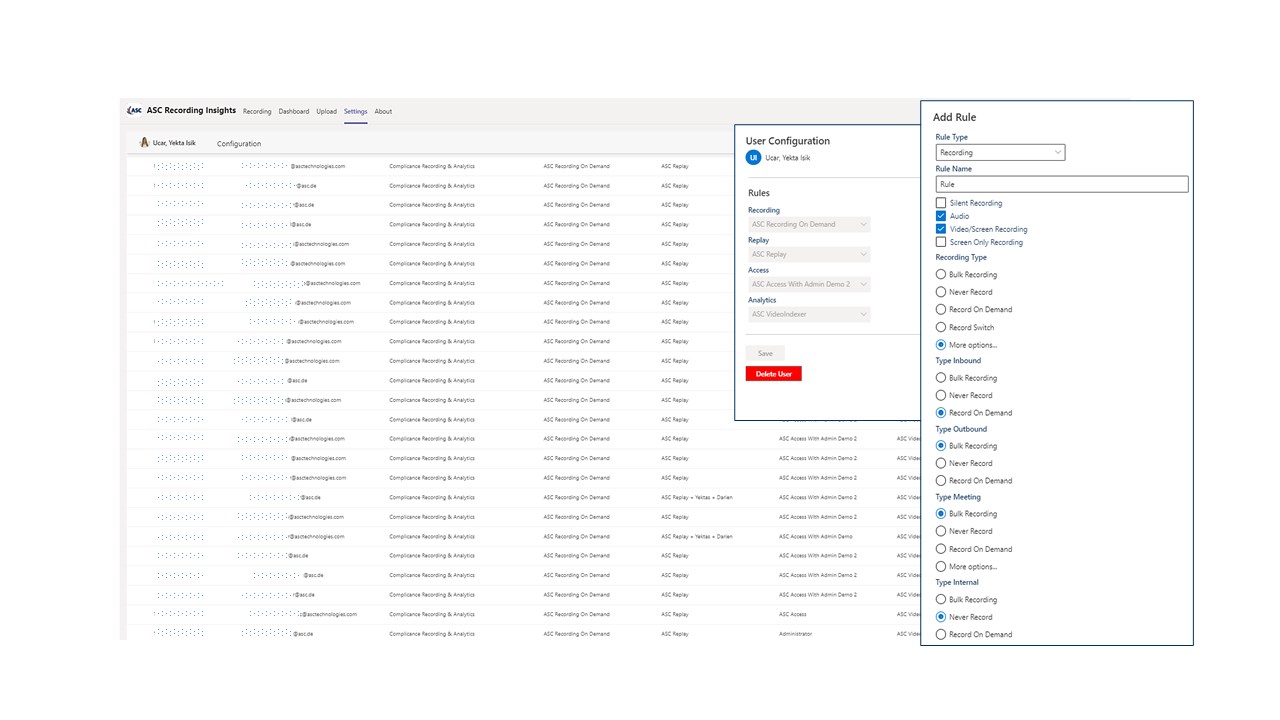Pick Record On Demand under Type Internal
Image resolution: width=1280 pixels, height=720 pixels.
coord(941,634)
